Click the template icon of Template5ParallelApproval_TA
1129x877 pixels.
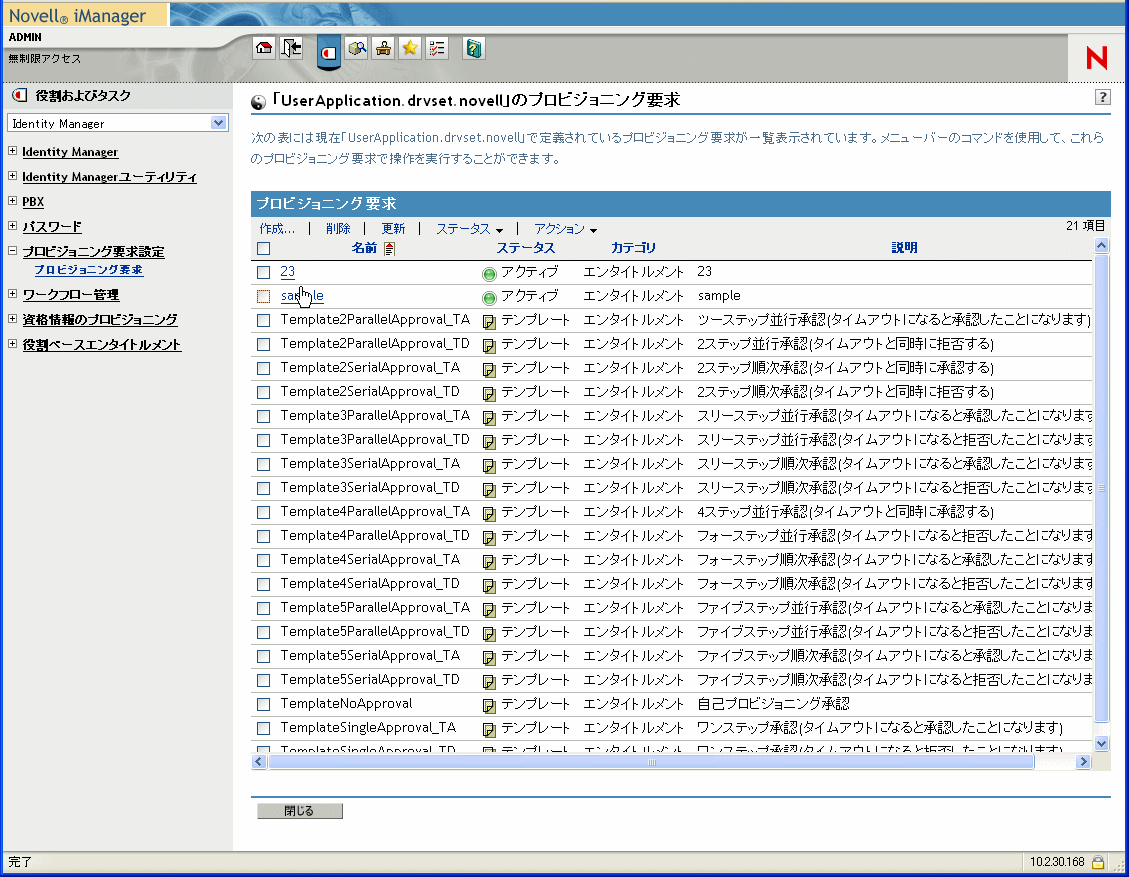coord(489,610)
